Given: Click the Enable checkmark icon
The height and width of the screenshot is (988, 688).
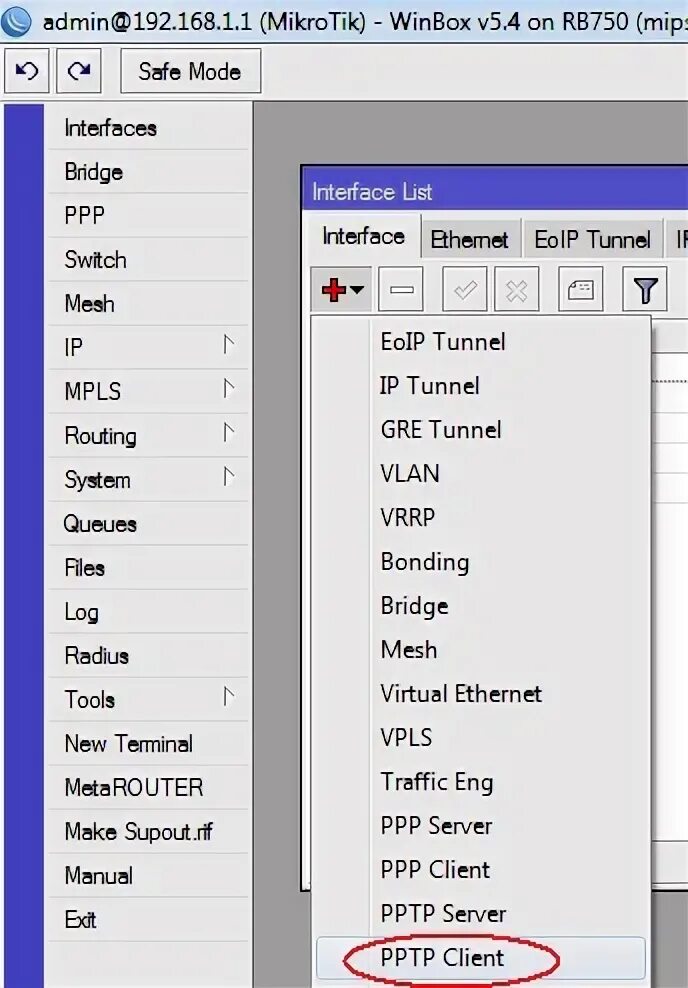Looking at the screenshot, I should coord(465,289).
